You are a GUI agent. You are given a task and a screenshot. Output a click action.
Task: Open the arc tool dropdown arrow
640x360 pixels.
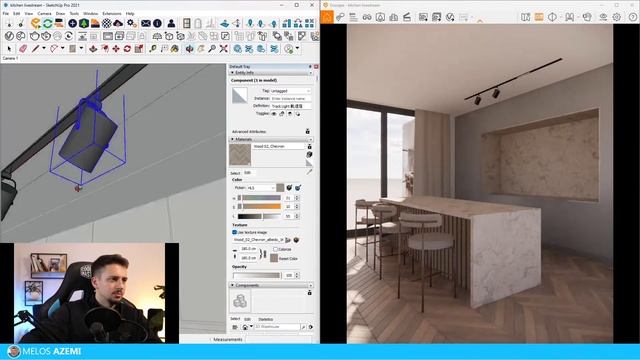pos(62,49)
